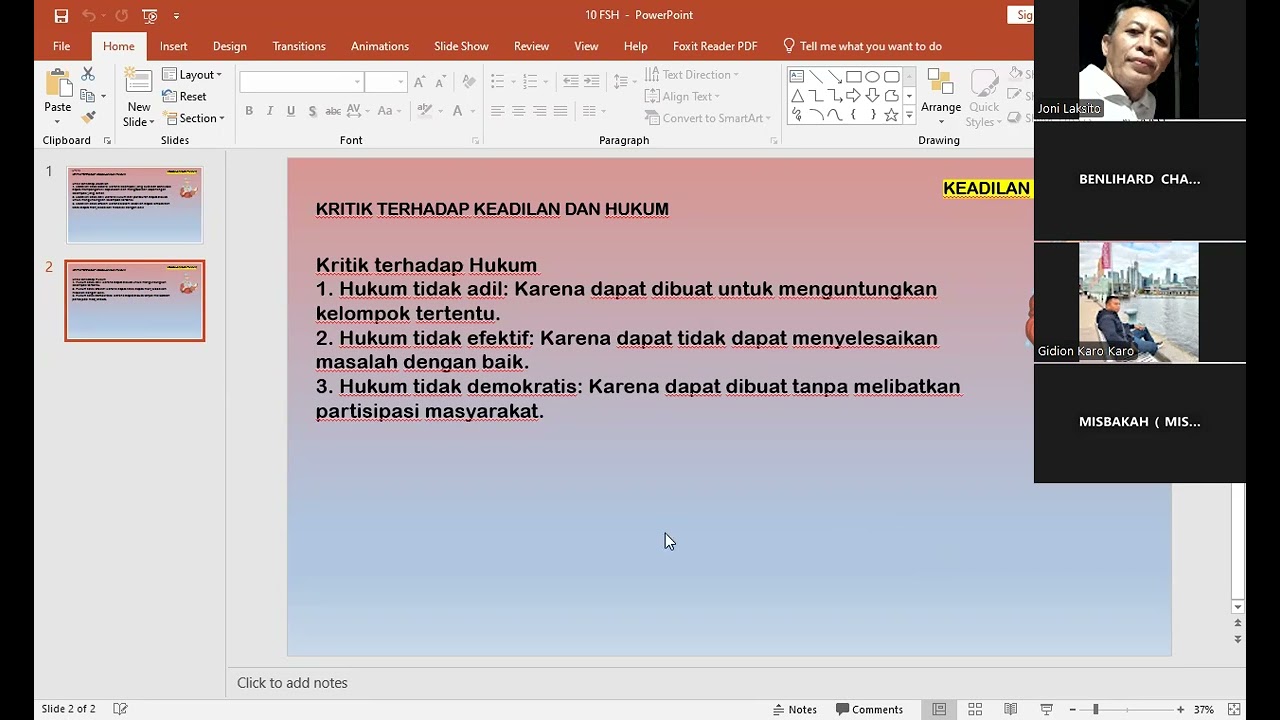Open the File menu
The image size is (1280, 720).
pos(61,46)
